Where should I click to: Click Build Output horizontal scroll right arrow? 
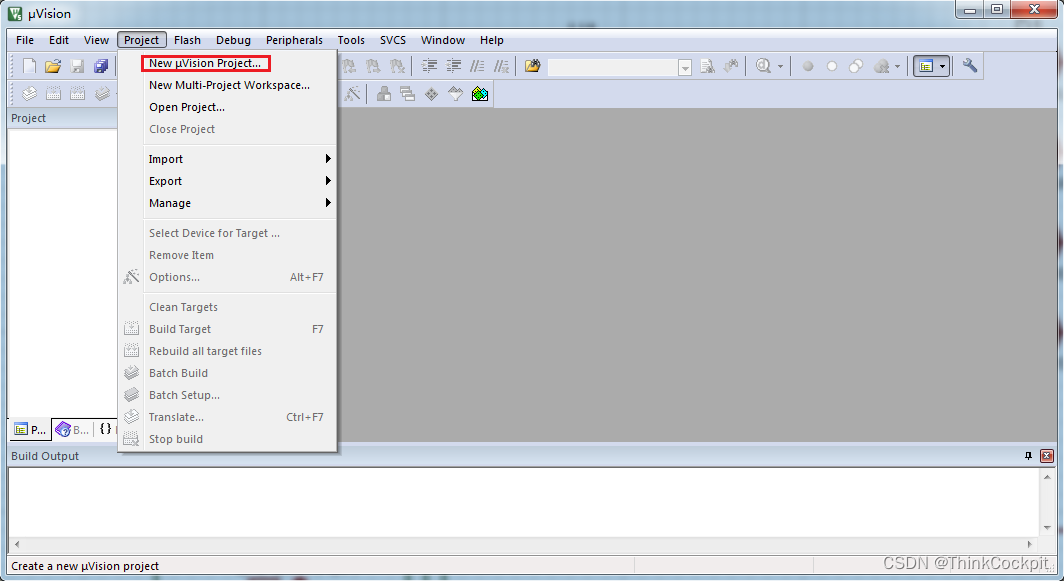[x=1030, y=544]
